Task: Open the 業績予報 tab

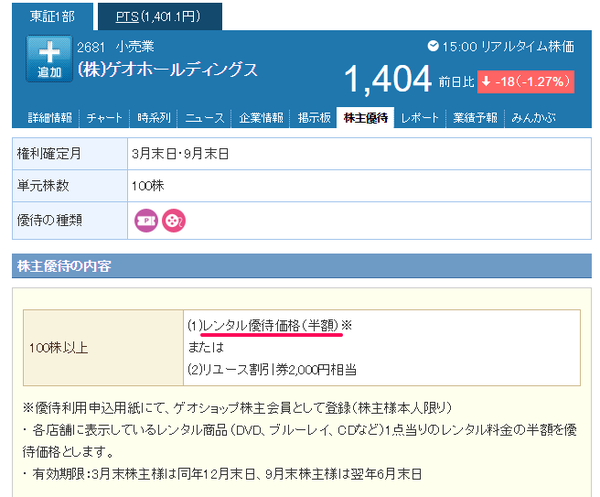Action: [475, 118]
